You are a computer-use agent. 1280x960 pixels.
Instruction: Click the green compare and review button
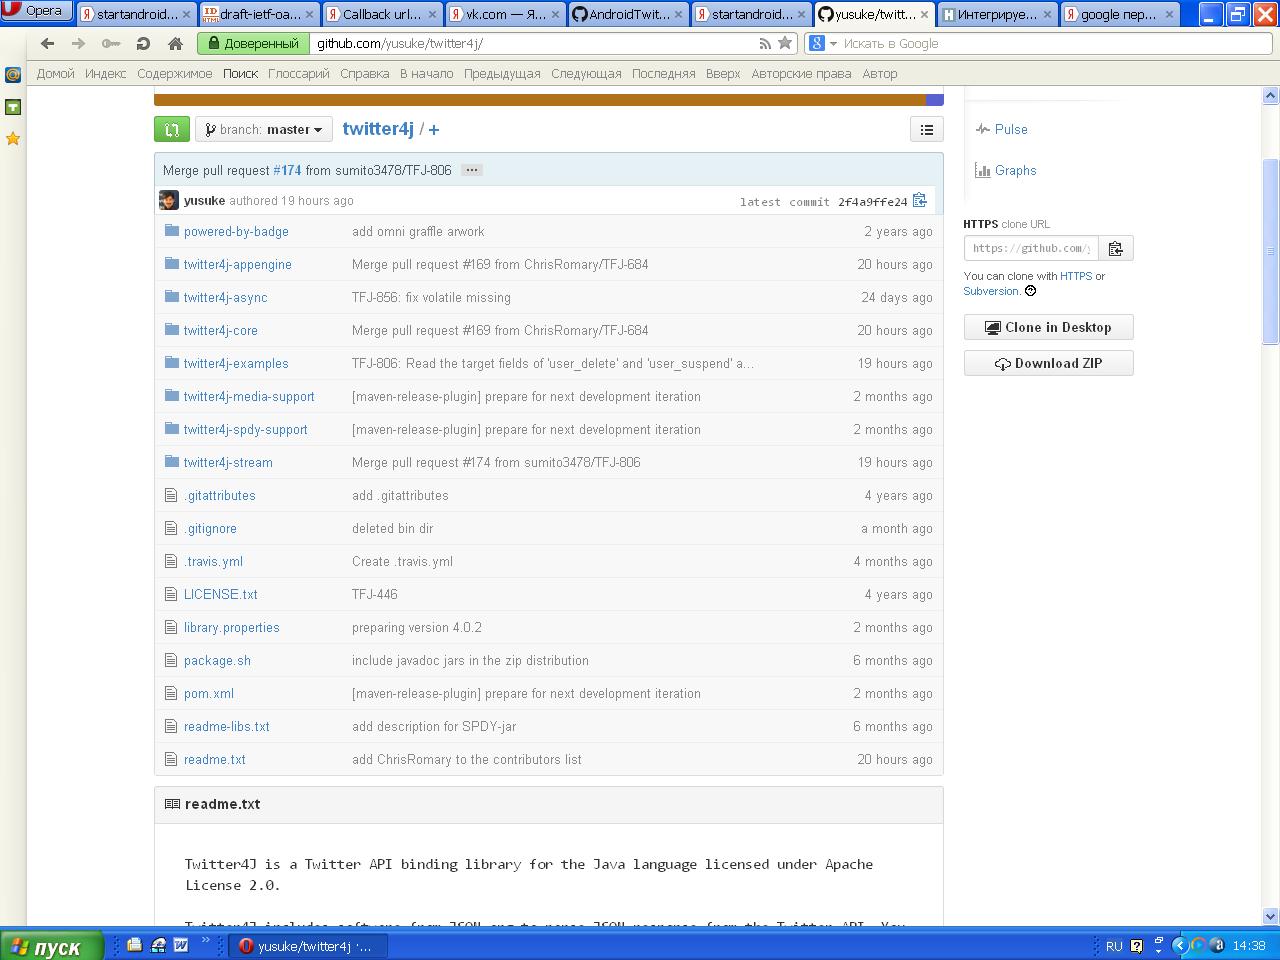click(172, 129)
